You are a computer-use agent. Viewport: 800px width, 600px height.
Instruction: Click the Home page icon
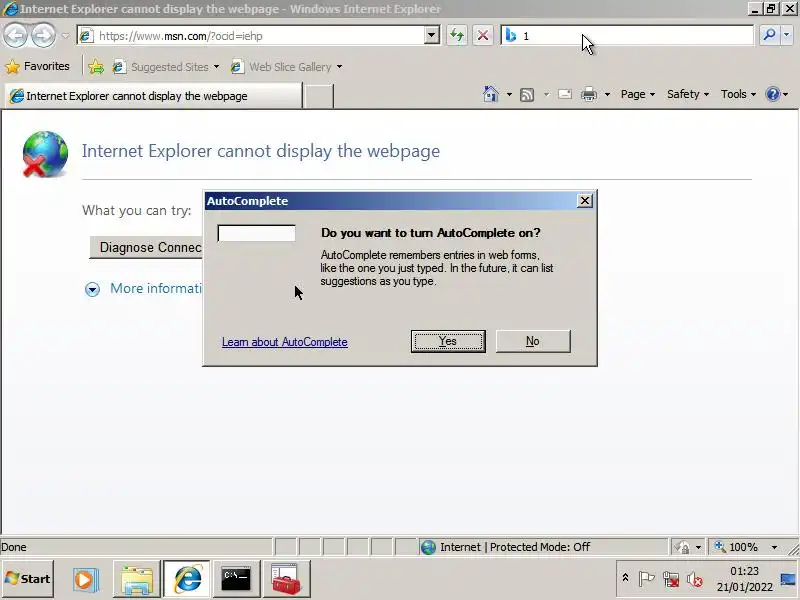click(x=490, y=94)
